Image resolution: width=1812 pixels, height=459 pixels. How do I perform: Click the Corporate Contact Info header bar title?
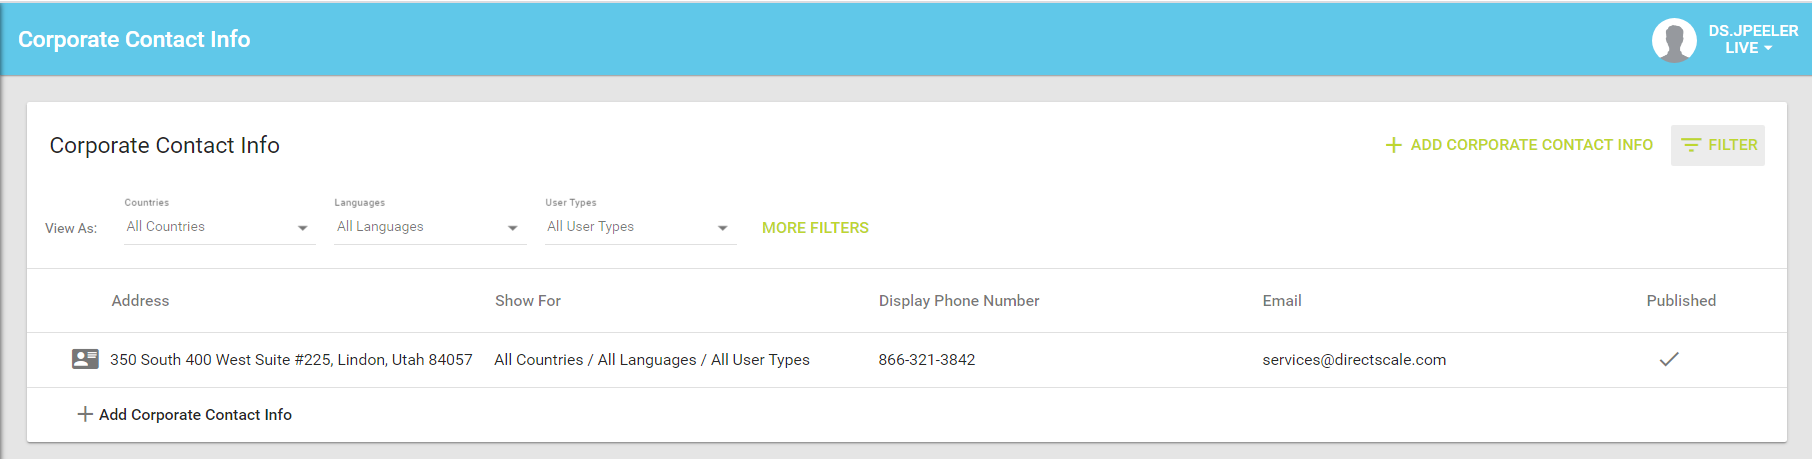(134, 40)
